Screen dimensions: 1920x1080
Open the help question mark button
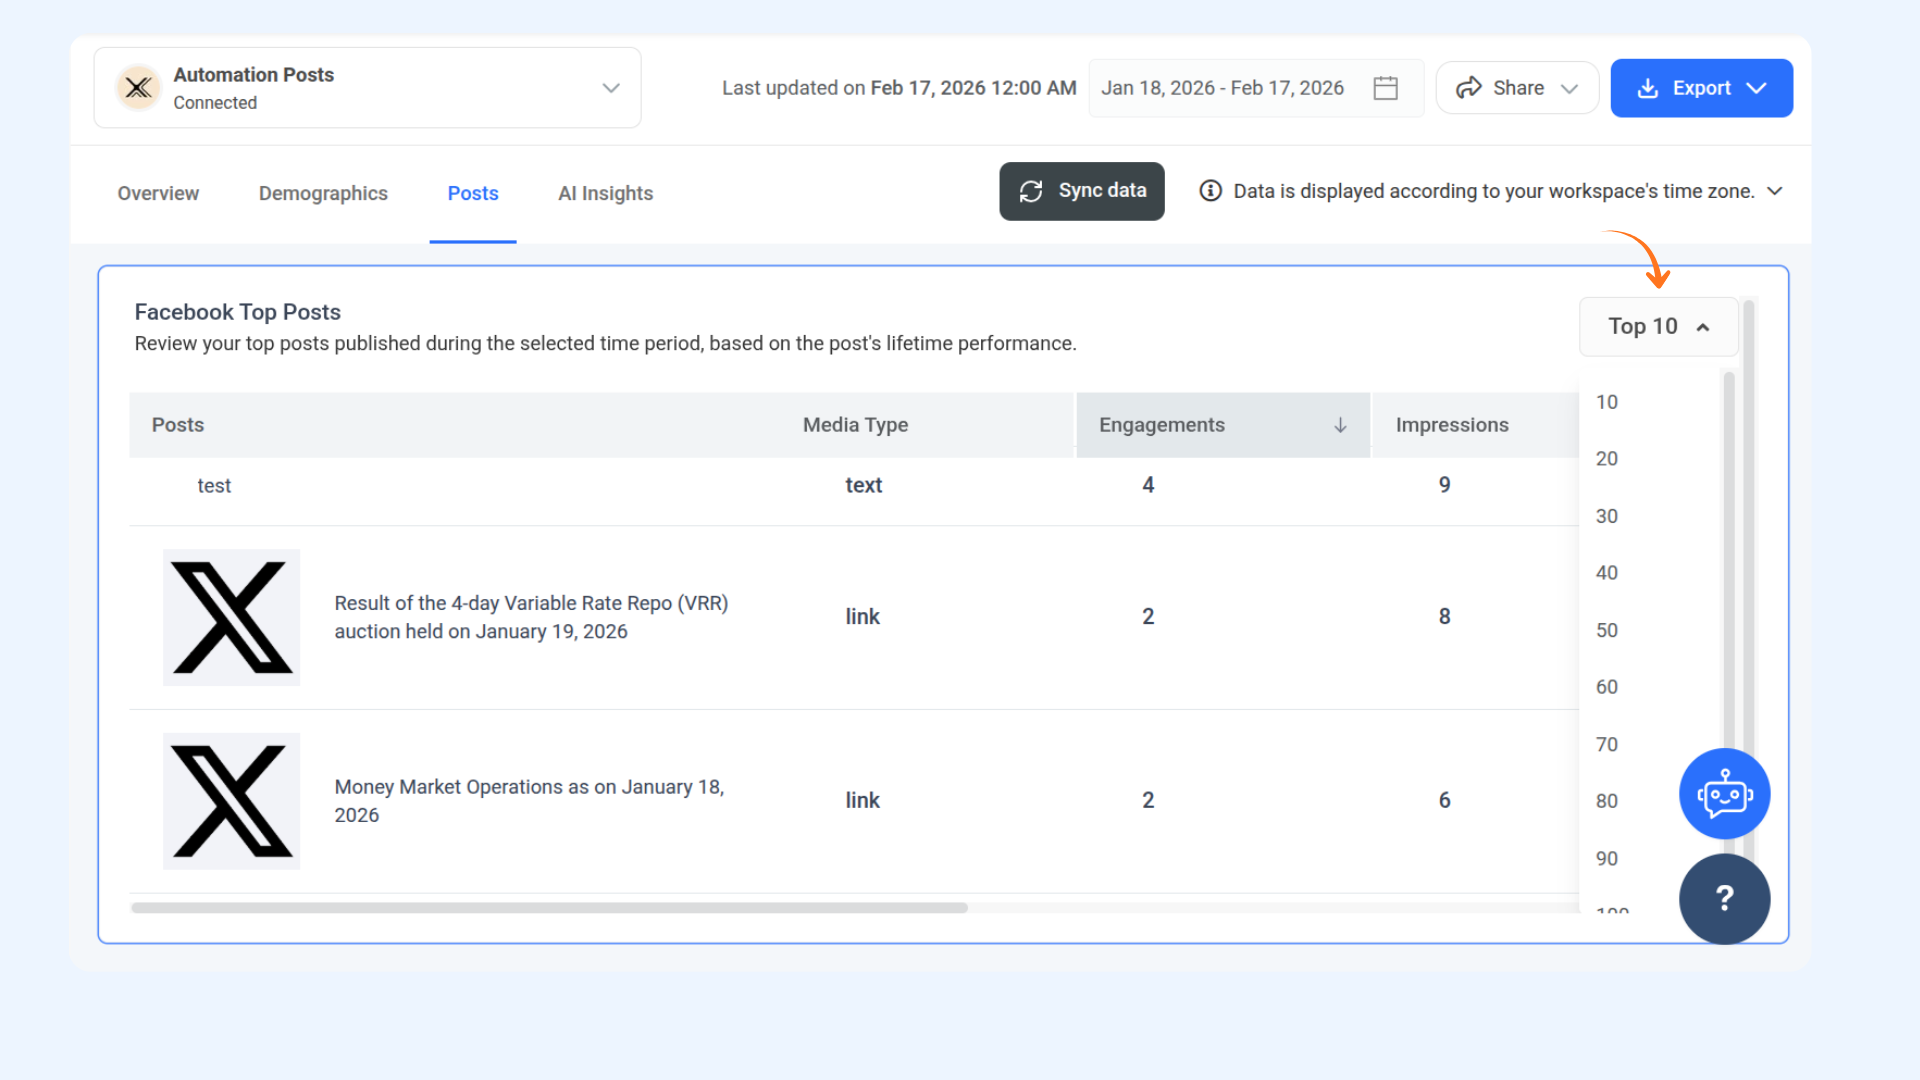[x=1724, y=898]
